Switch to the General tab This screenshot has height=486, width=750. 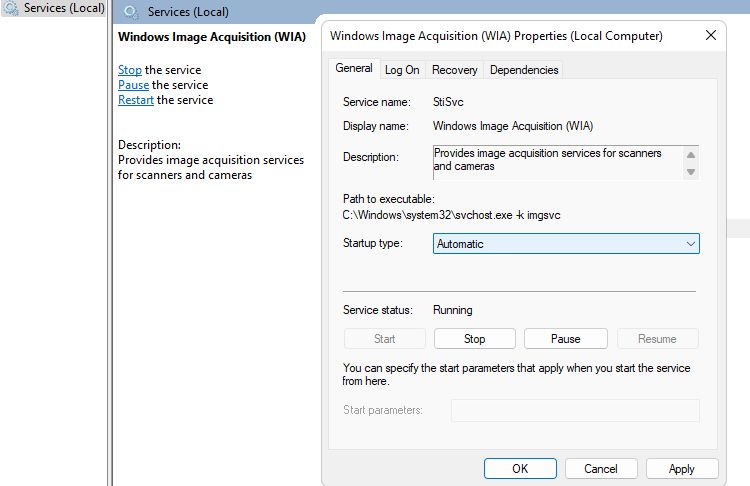(354, 68)
